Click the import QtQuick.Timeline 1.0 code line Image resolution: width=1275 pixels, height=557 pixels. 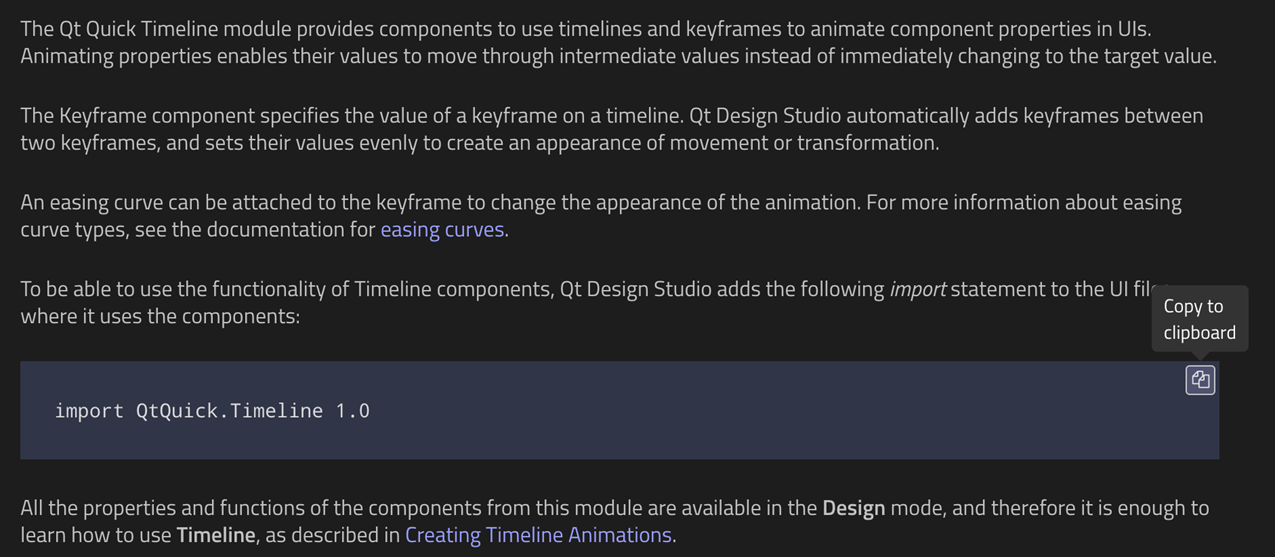212,411
